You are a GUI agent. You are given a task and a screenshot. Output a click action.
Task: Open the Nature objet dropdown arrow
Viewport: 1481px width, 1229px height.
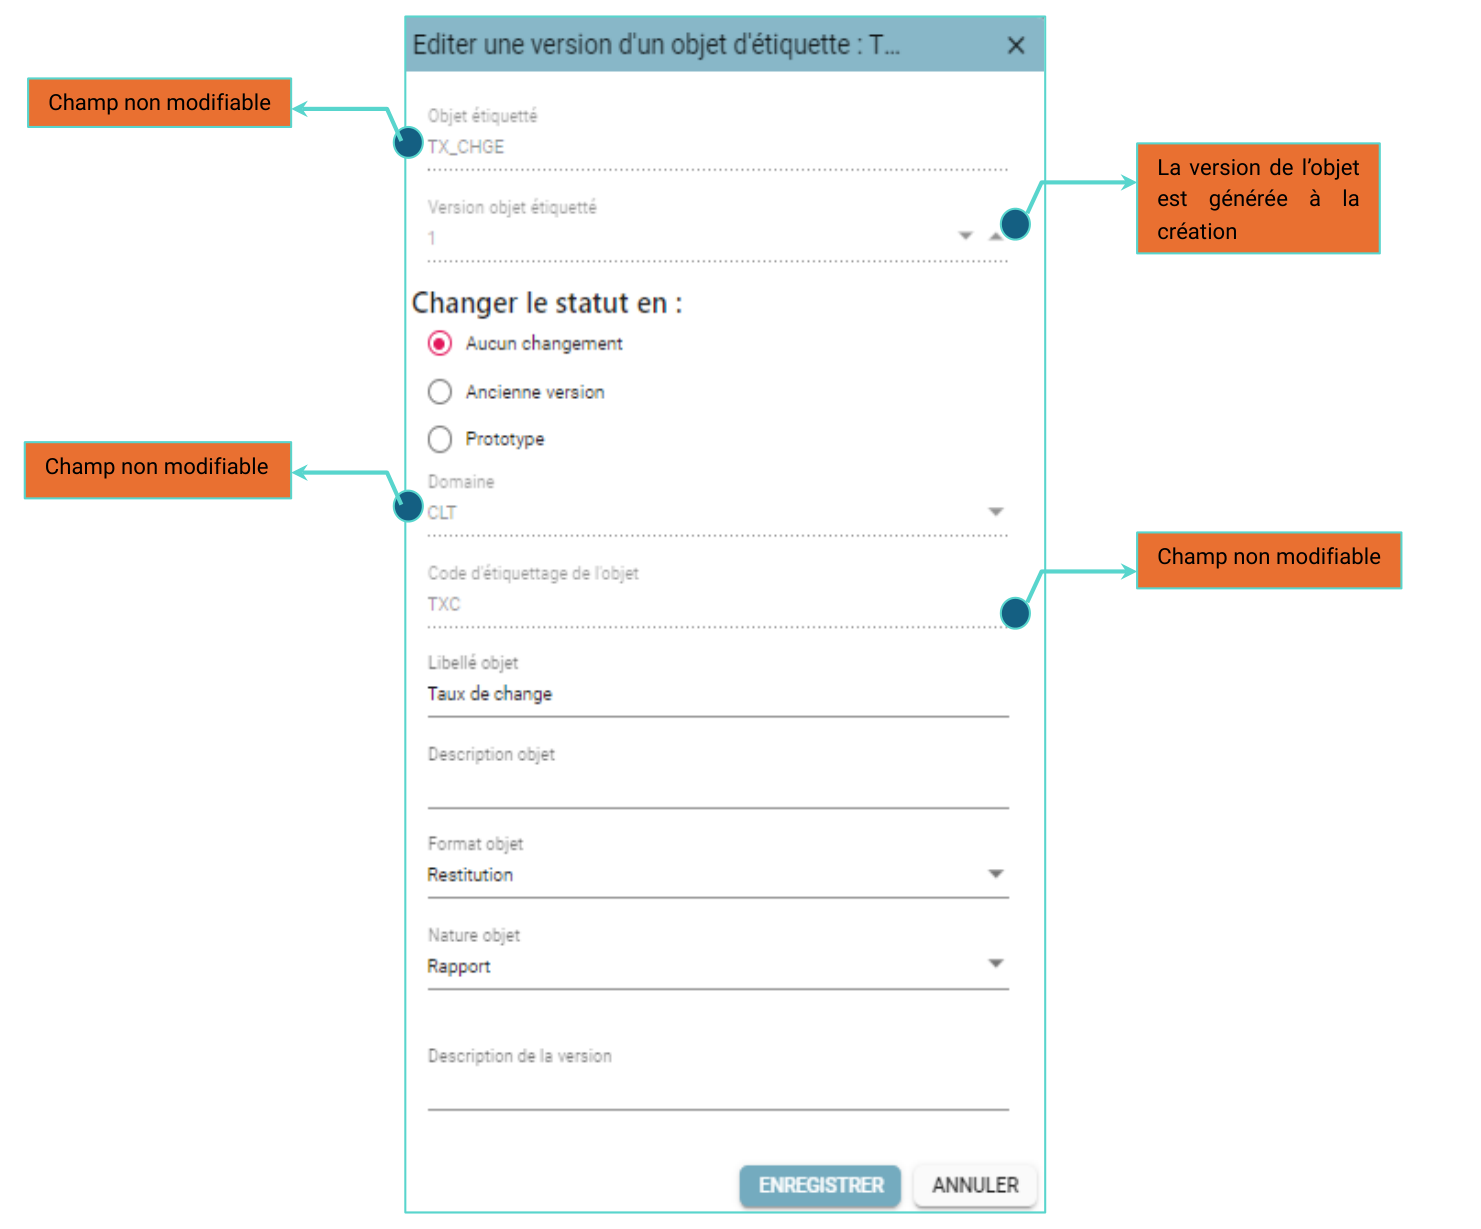(x=995, y=964)
